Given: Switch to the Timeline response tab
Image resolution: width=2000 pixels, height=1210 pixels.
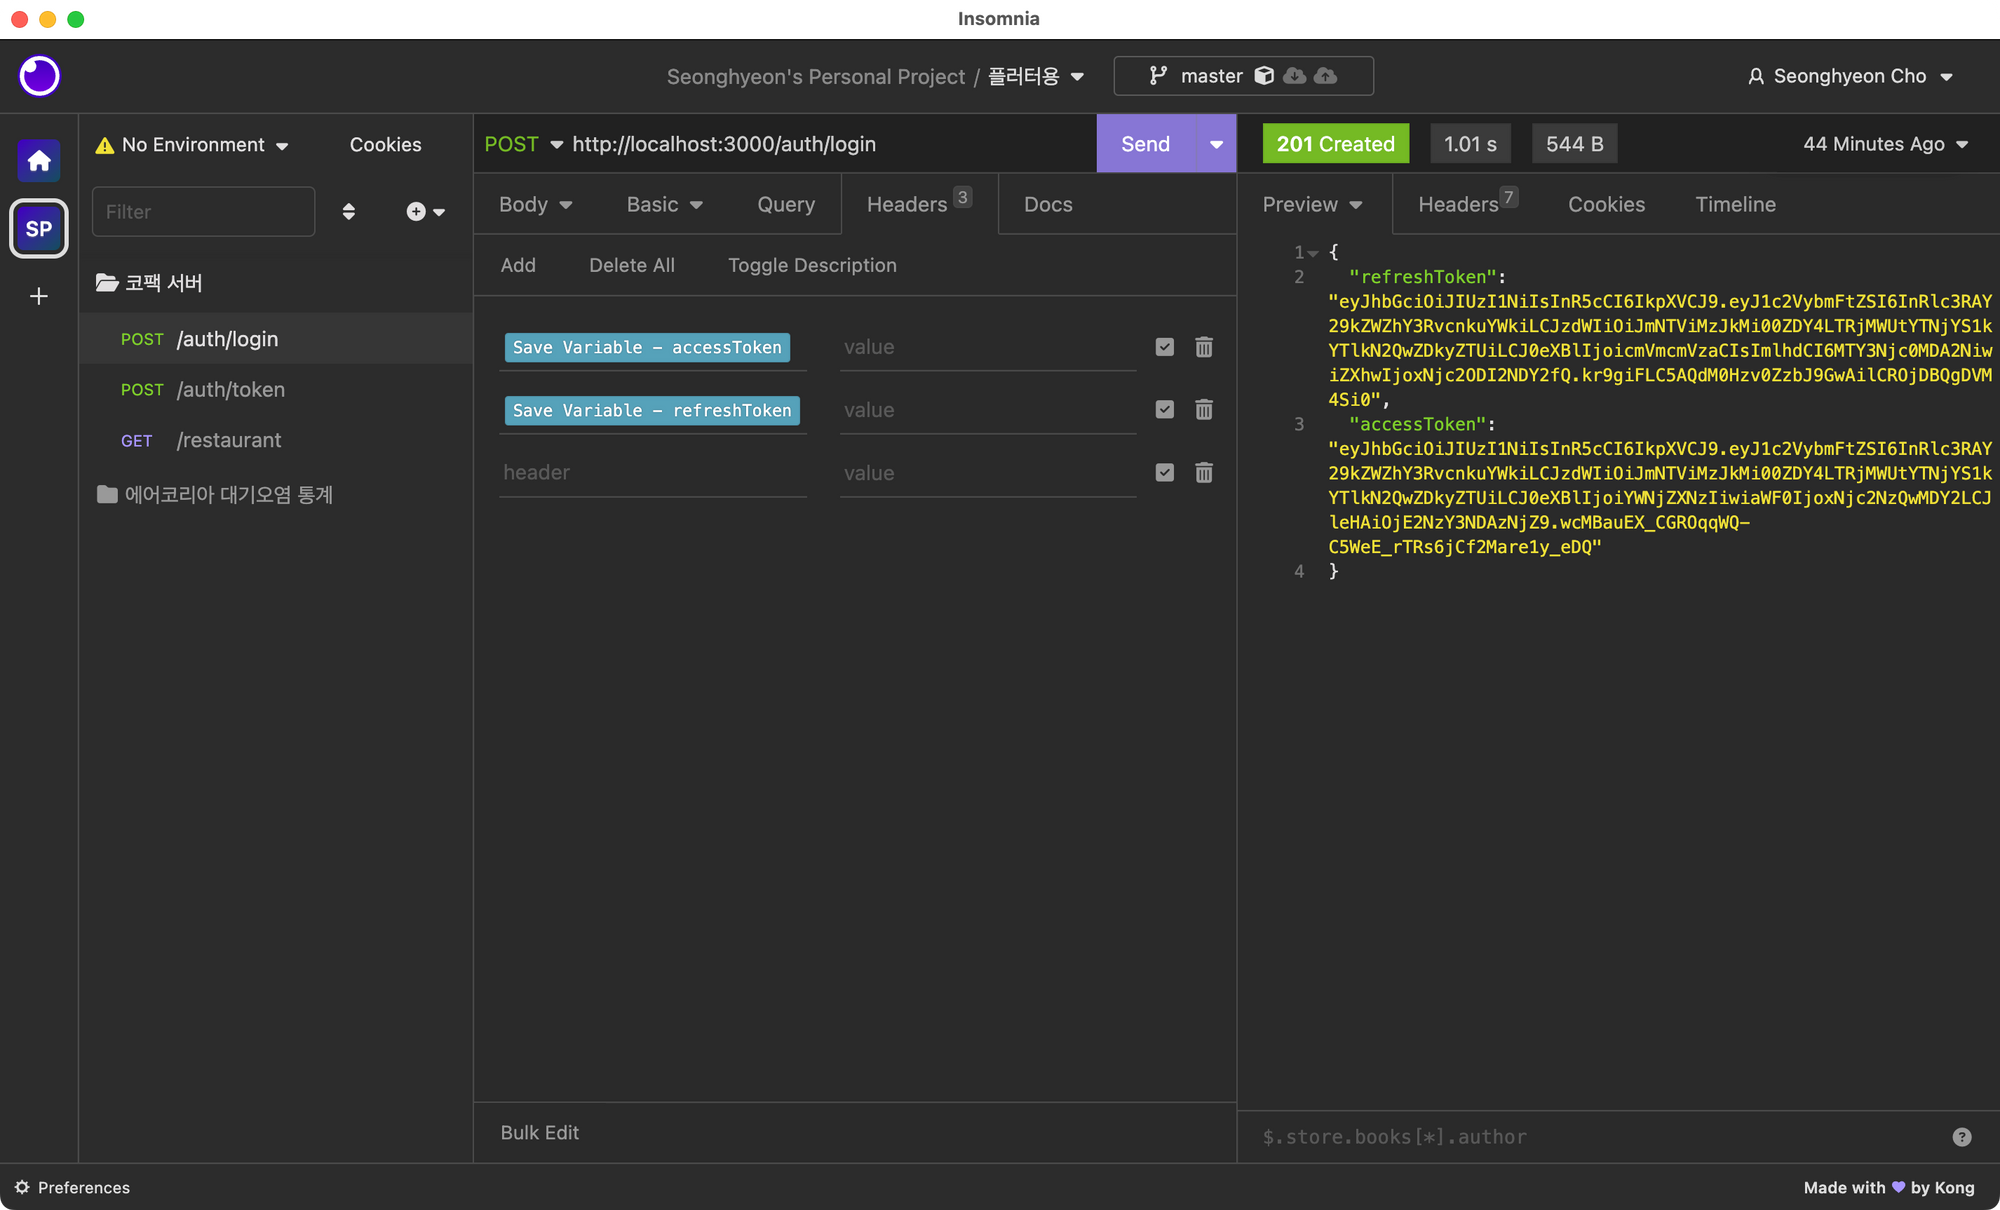Looking at the screenshot, I should (x=1735, y=204).
